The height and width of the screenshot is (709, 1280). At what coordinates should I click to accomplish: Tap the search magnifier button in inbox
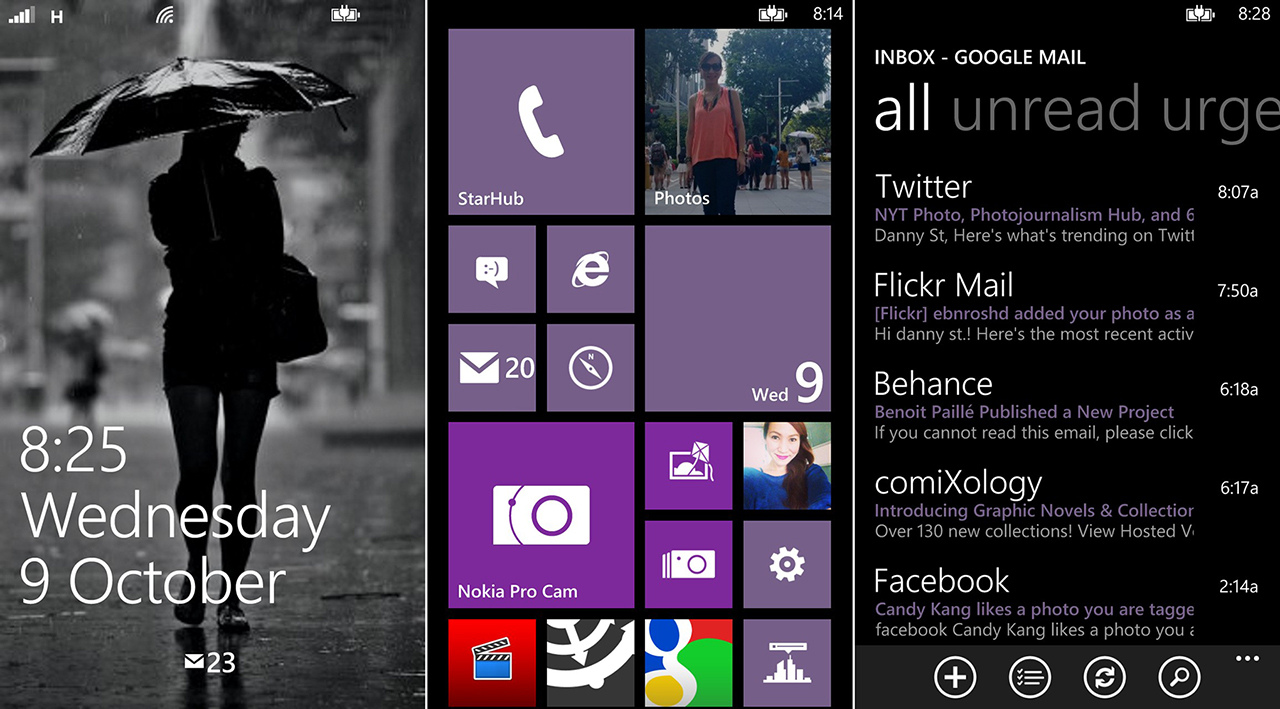click(x=1180, y=677)
